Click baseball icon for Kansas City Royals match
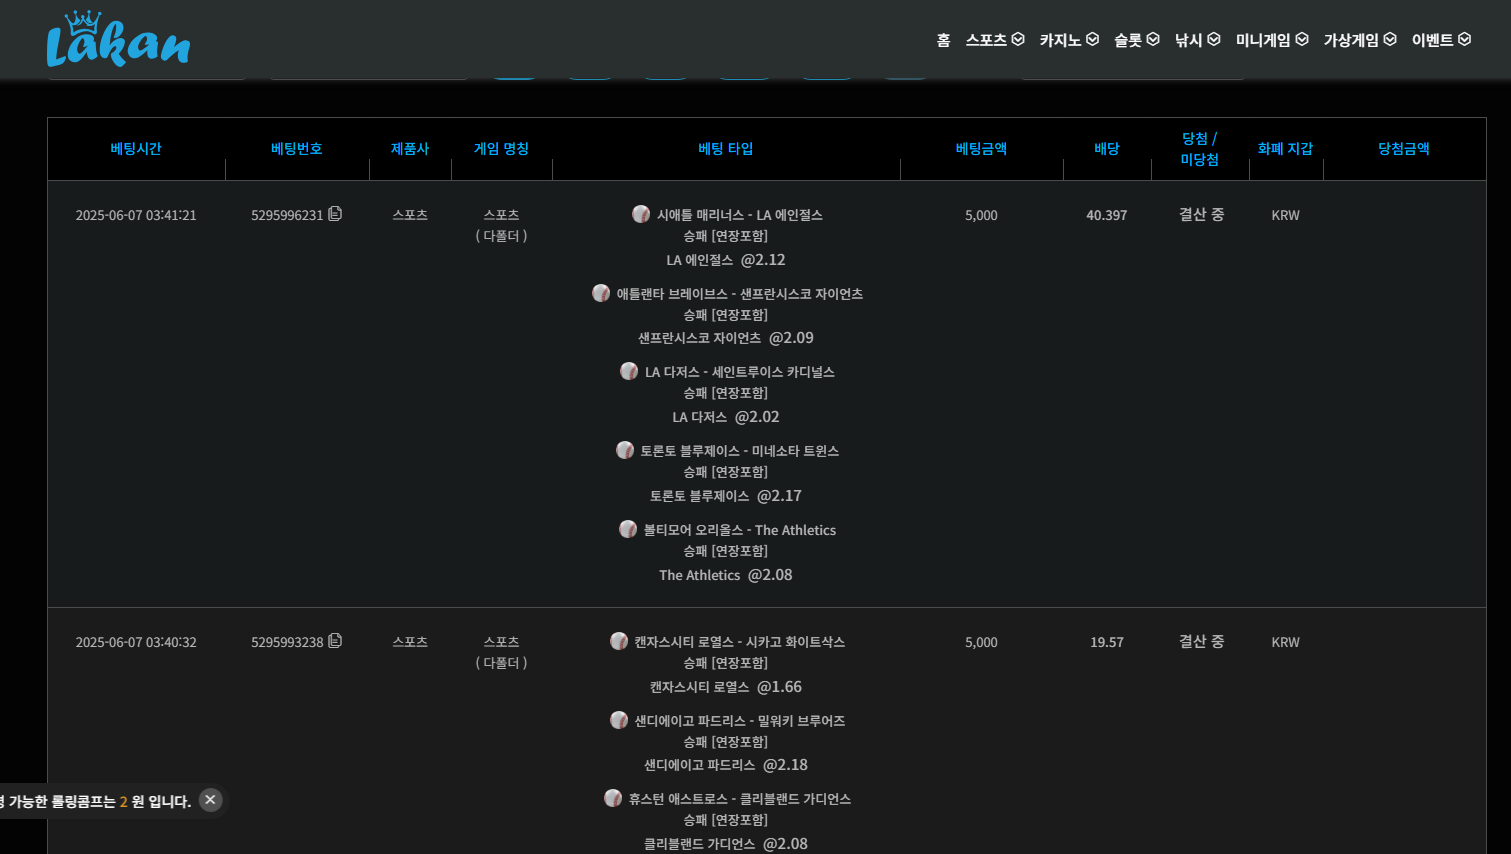Viewport: 1511px width, 854px height. pos(619,641)
